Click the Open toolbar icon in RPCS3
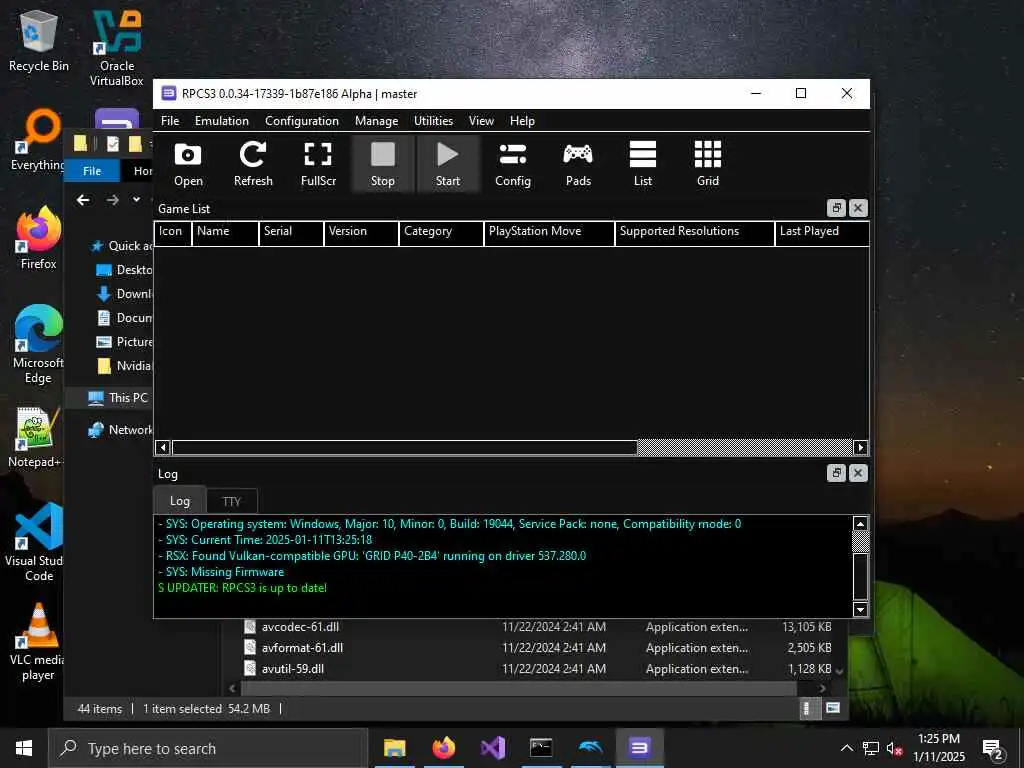 (x=188, y=164)
